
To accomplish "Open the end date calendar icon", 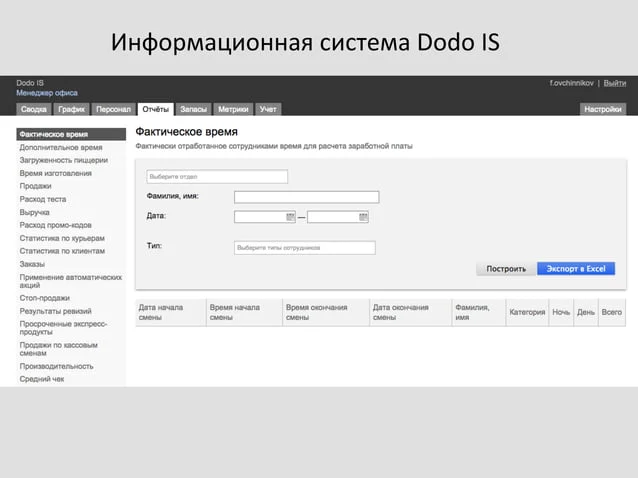I will coord(363,217).
